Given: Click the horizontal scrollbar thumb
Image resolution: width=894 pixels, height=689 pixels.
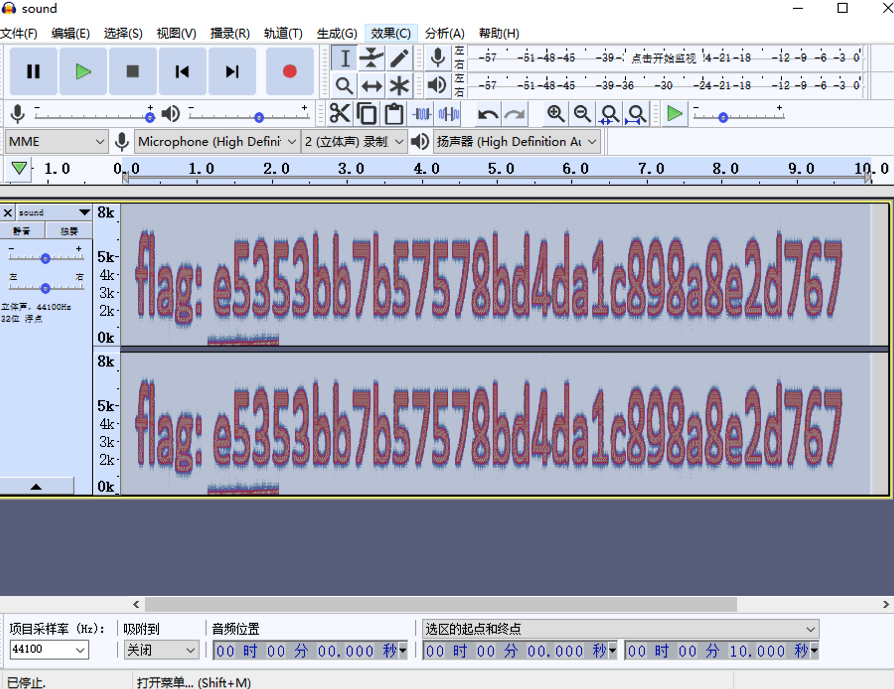Looking at the screenshot, I should pos(441,604).
